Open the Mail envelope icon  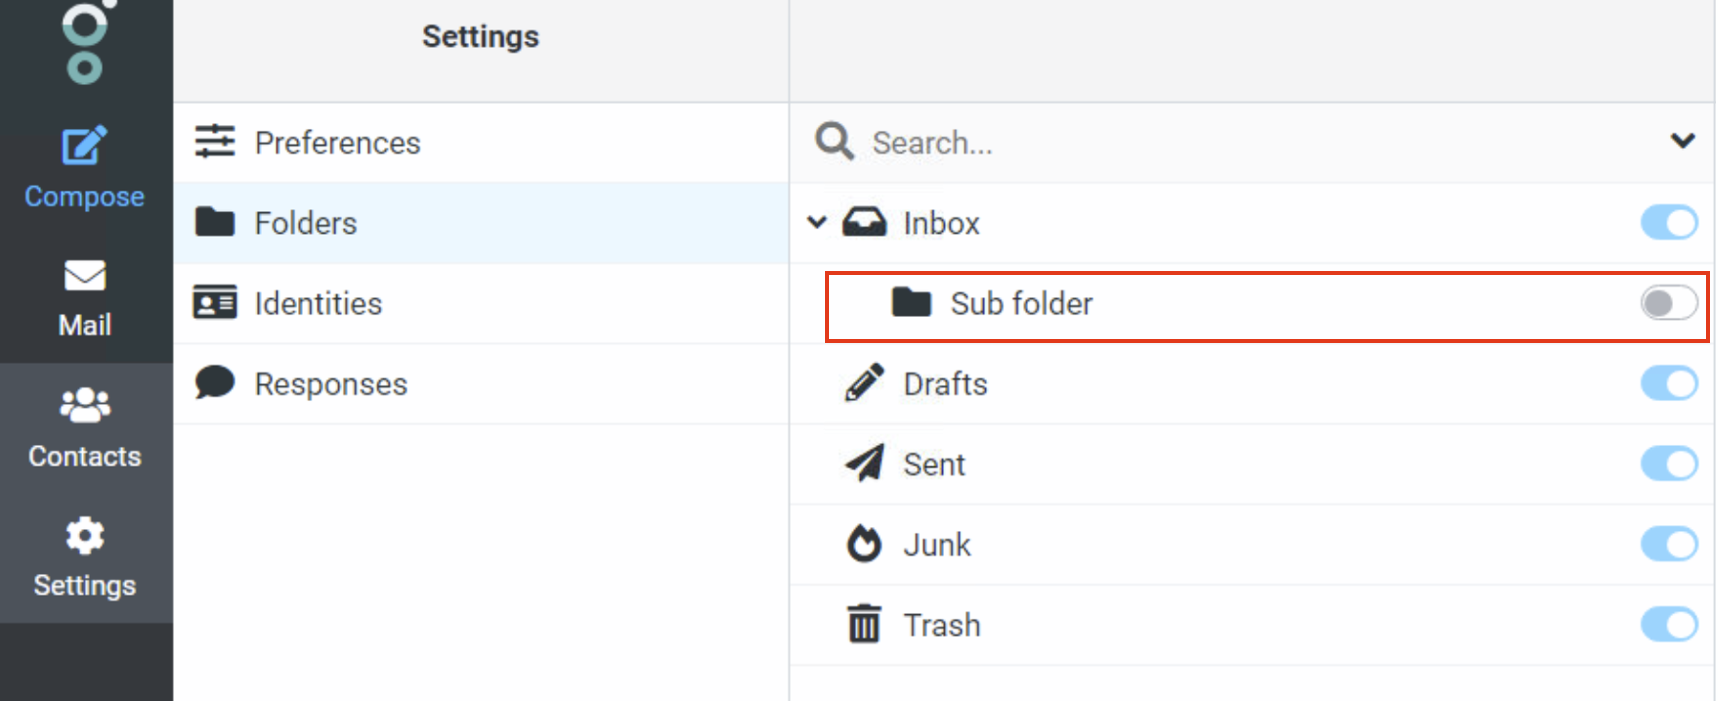point(85,275)
